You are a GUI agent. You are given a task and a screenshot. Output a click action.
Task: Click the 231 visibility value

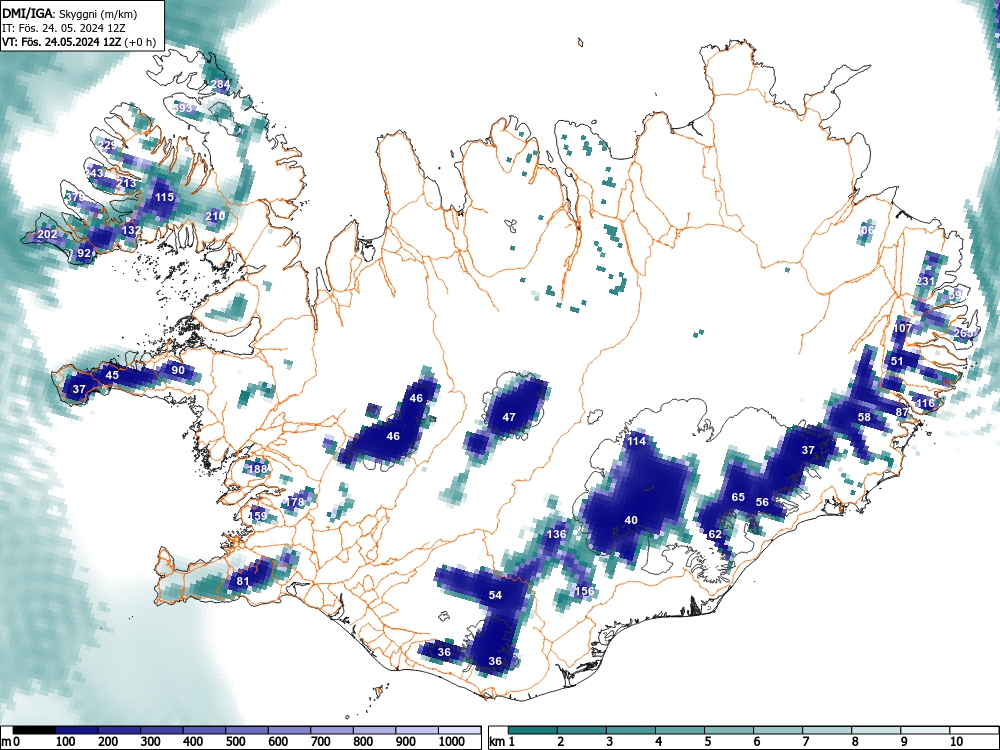[925, 281]
